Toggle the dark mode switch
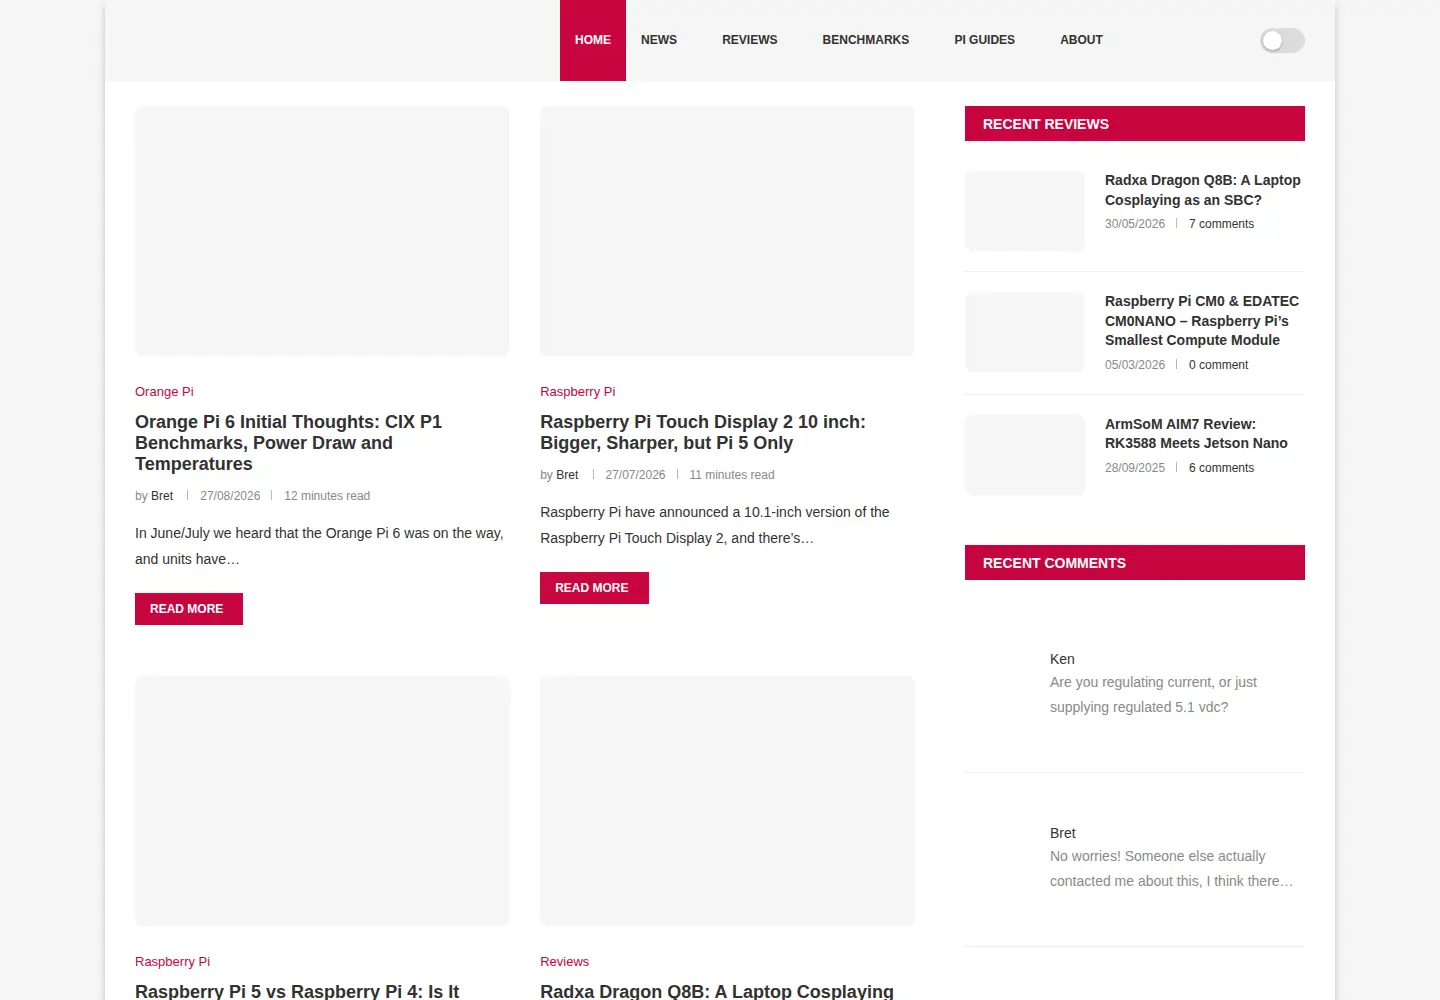 [1282, 40]
